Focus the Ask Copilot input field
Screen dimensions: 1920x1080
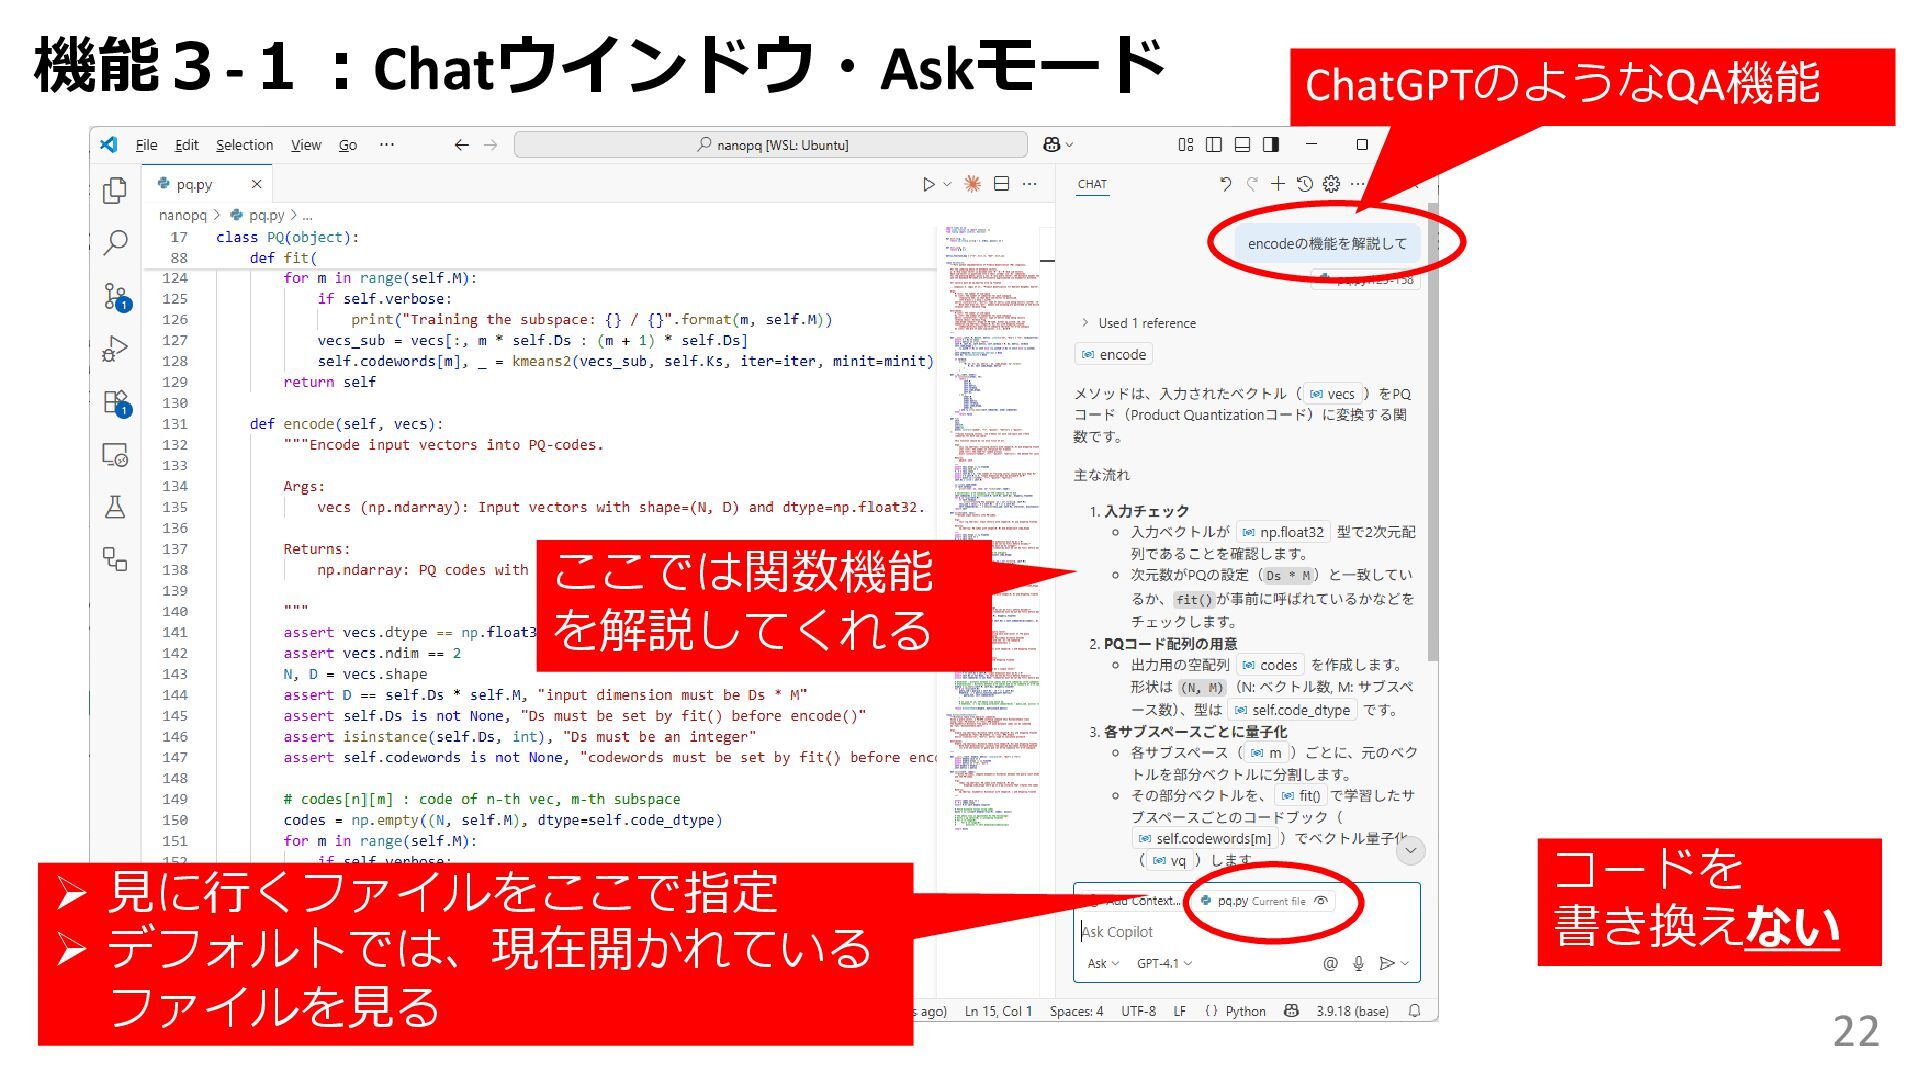coord(1247,932)
